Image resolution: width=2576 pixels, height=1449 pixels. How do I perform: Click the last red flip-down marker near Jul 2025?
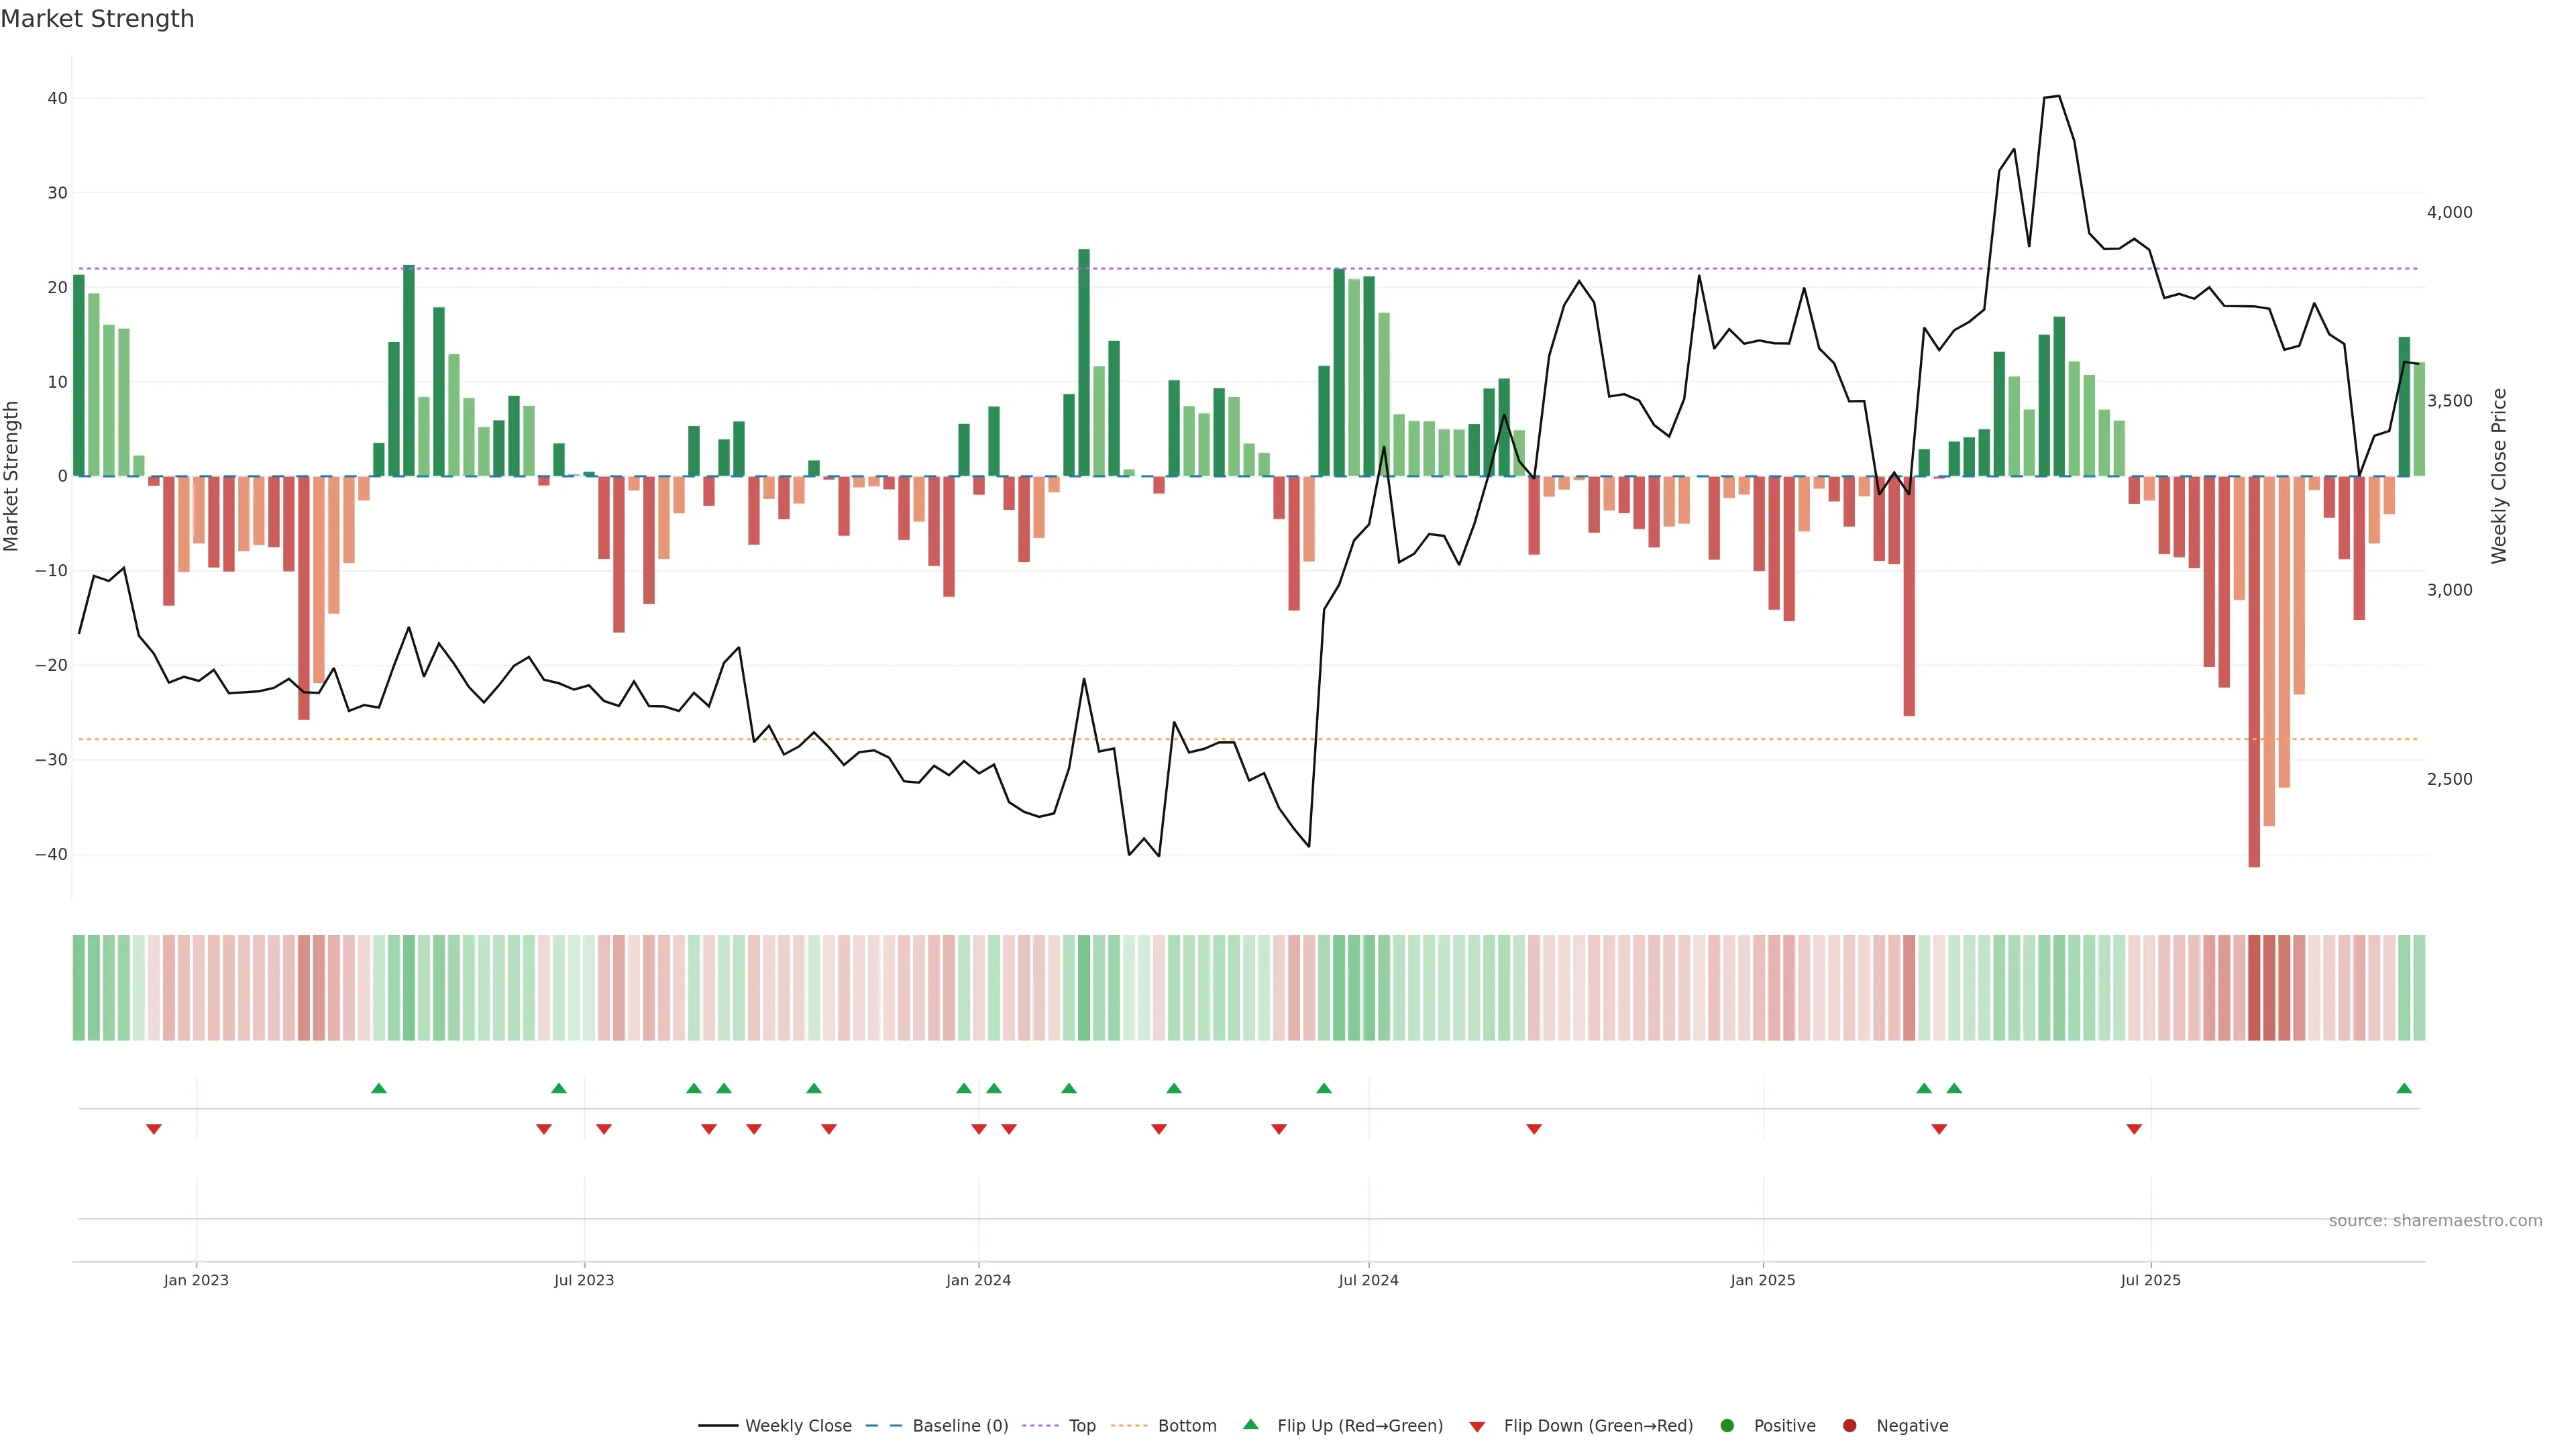coord(2134,1129)
